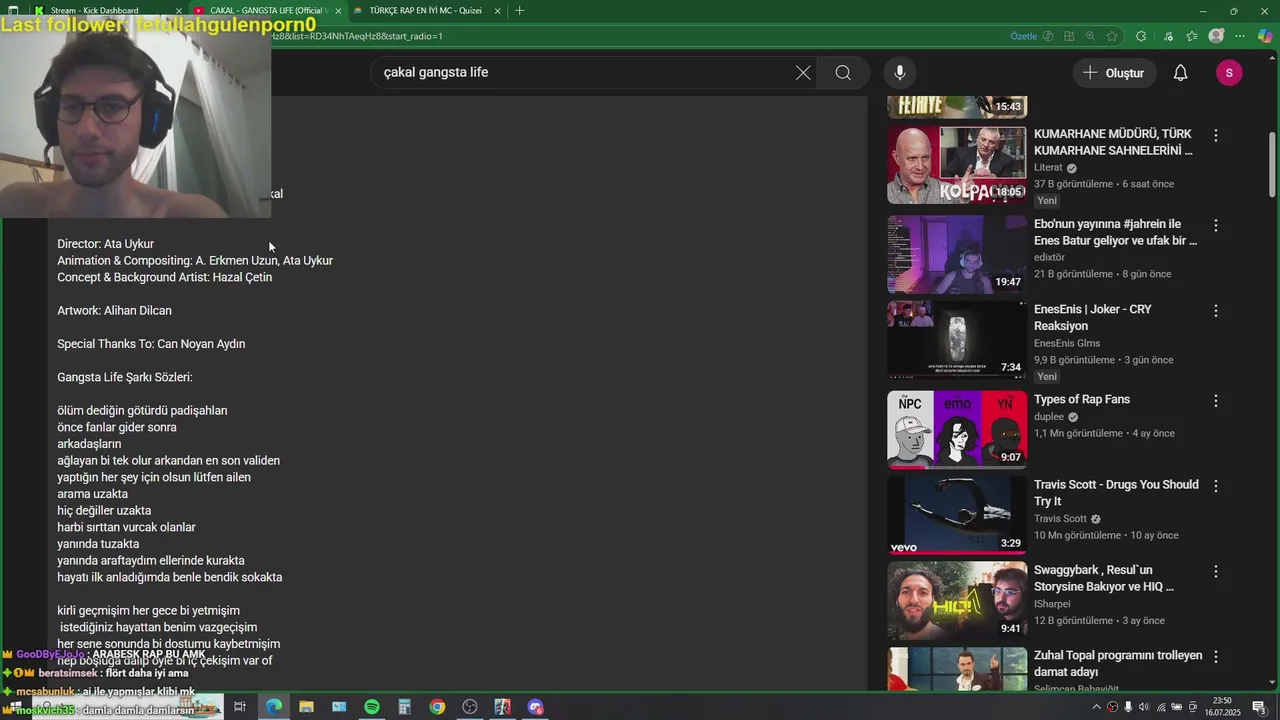Start voice search with microphone icon
This screenshot has width=1280, height=720.
900,73
